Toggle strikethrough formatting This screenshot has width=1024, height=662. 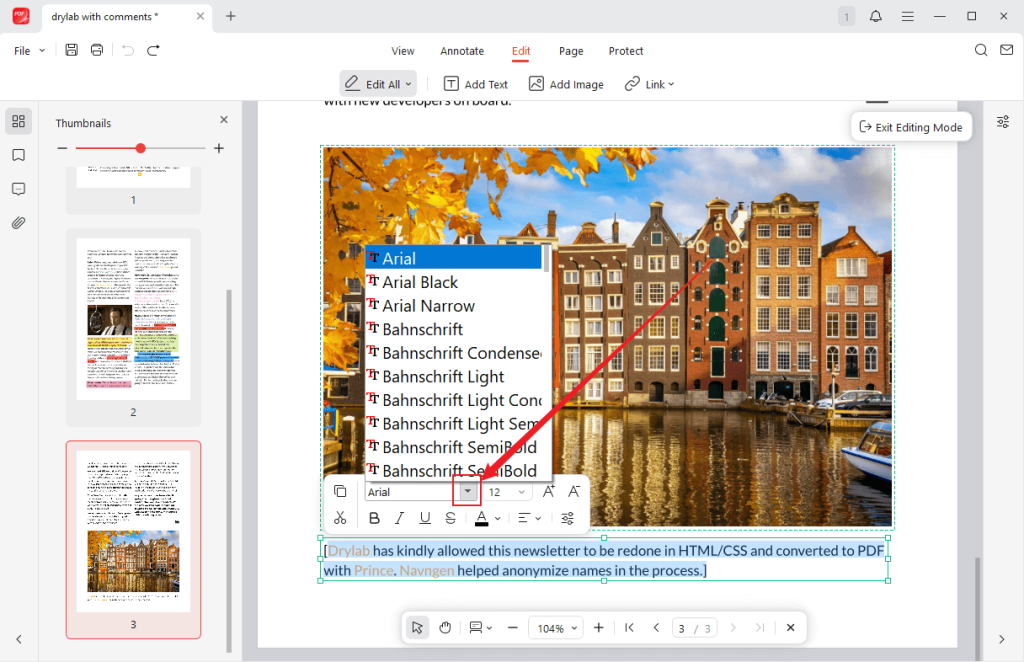[x=449, y=518]
